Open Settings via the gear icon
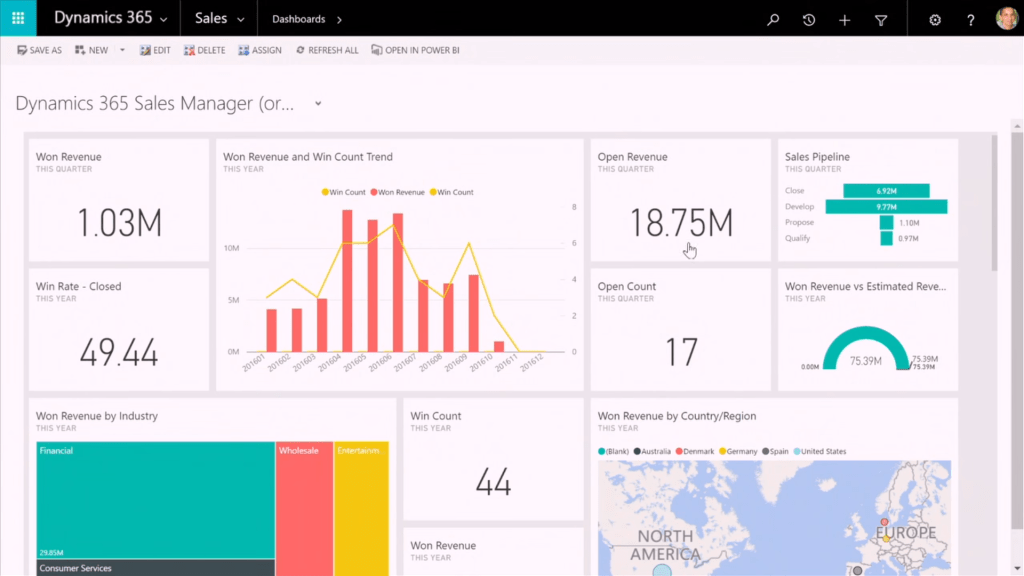This screenshot has width=1024, height=576. point(934,18)
